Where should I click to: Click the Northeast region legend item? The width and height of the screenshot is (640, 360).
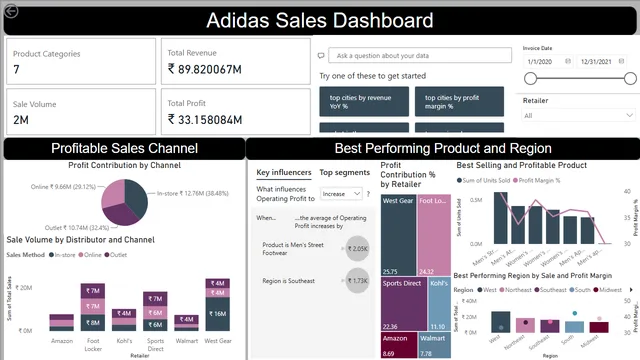515,290
